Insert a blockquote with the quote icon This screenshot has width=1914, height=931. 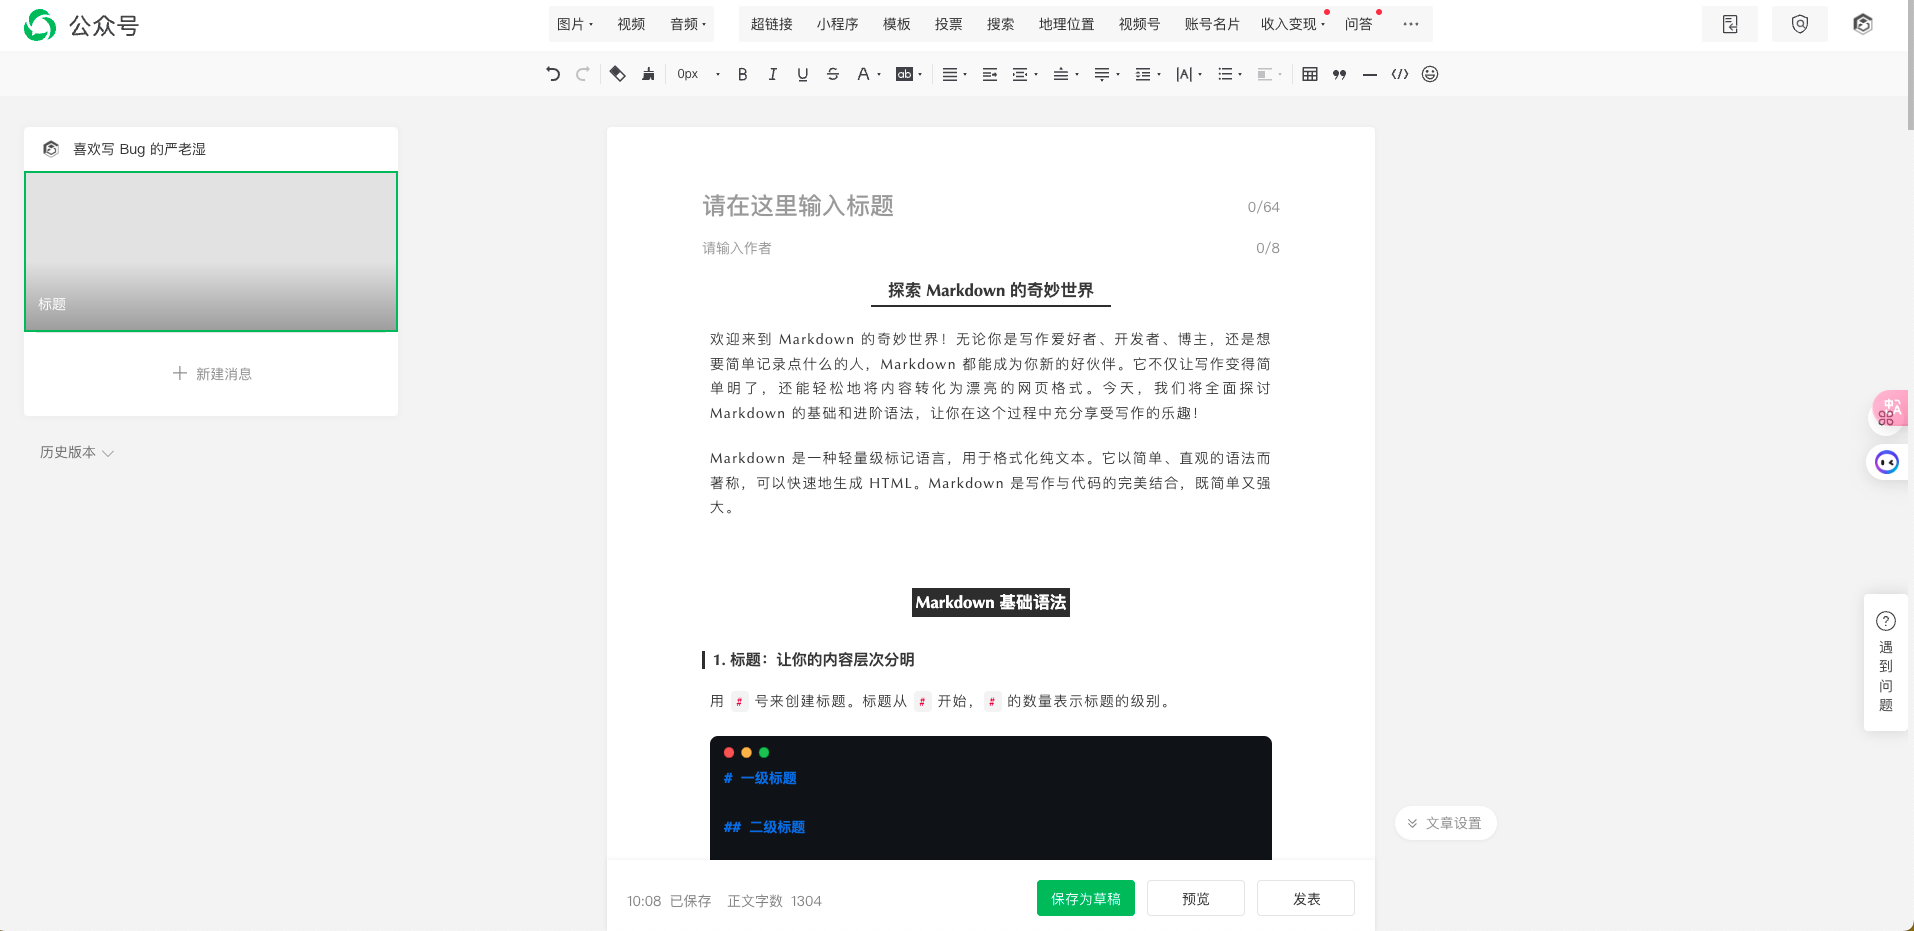1340,74
